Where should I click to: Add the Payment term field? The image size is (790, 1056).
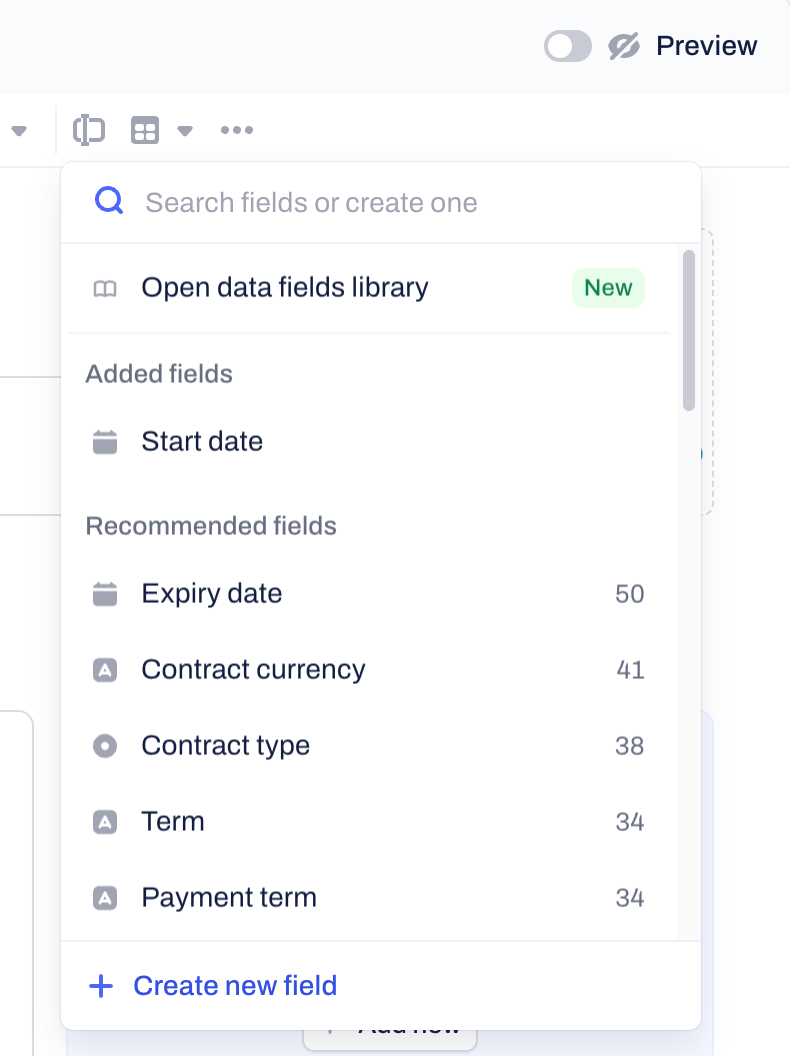[x=369, y=897]
